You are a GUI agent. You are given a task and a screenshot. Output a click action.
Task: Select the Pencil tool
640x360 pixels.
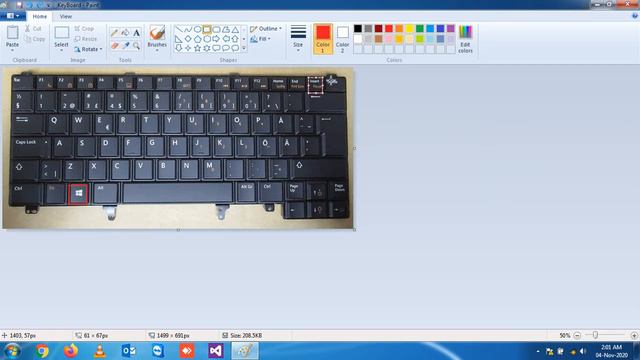coord(115,33)
